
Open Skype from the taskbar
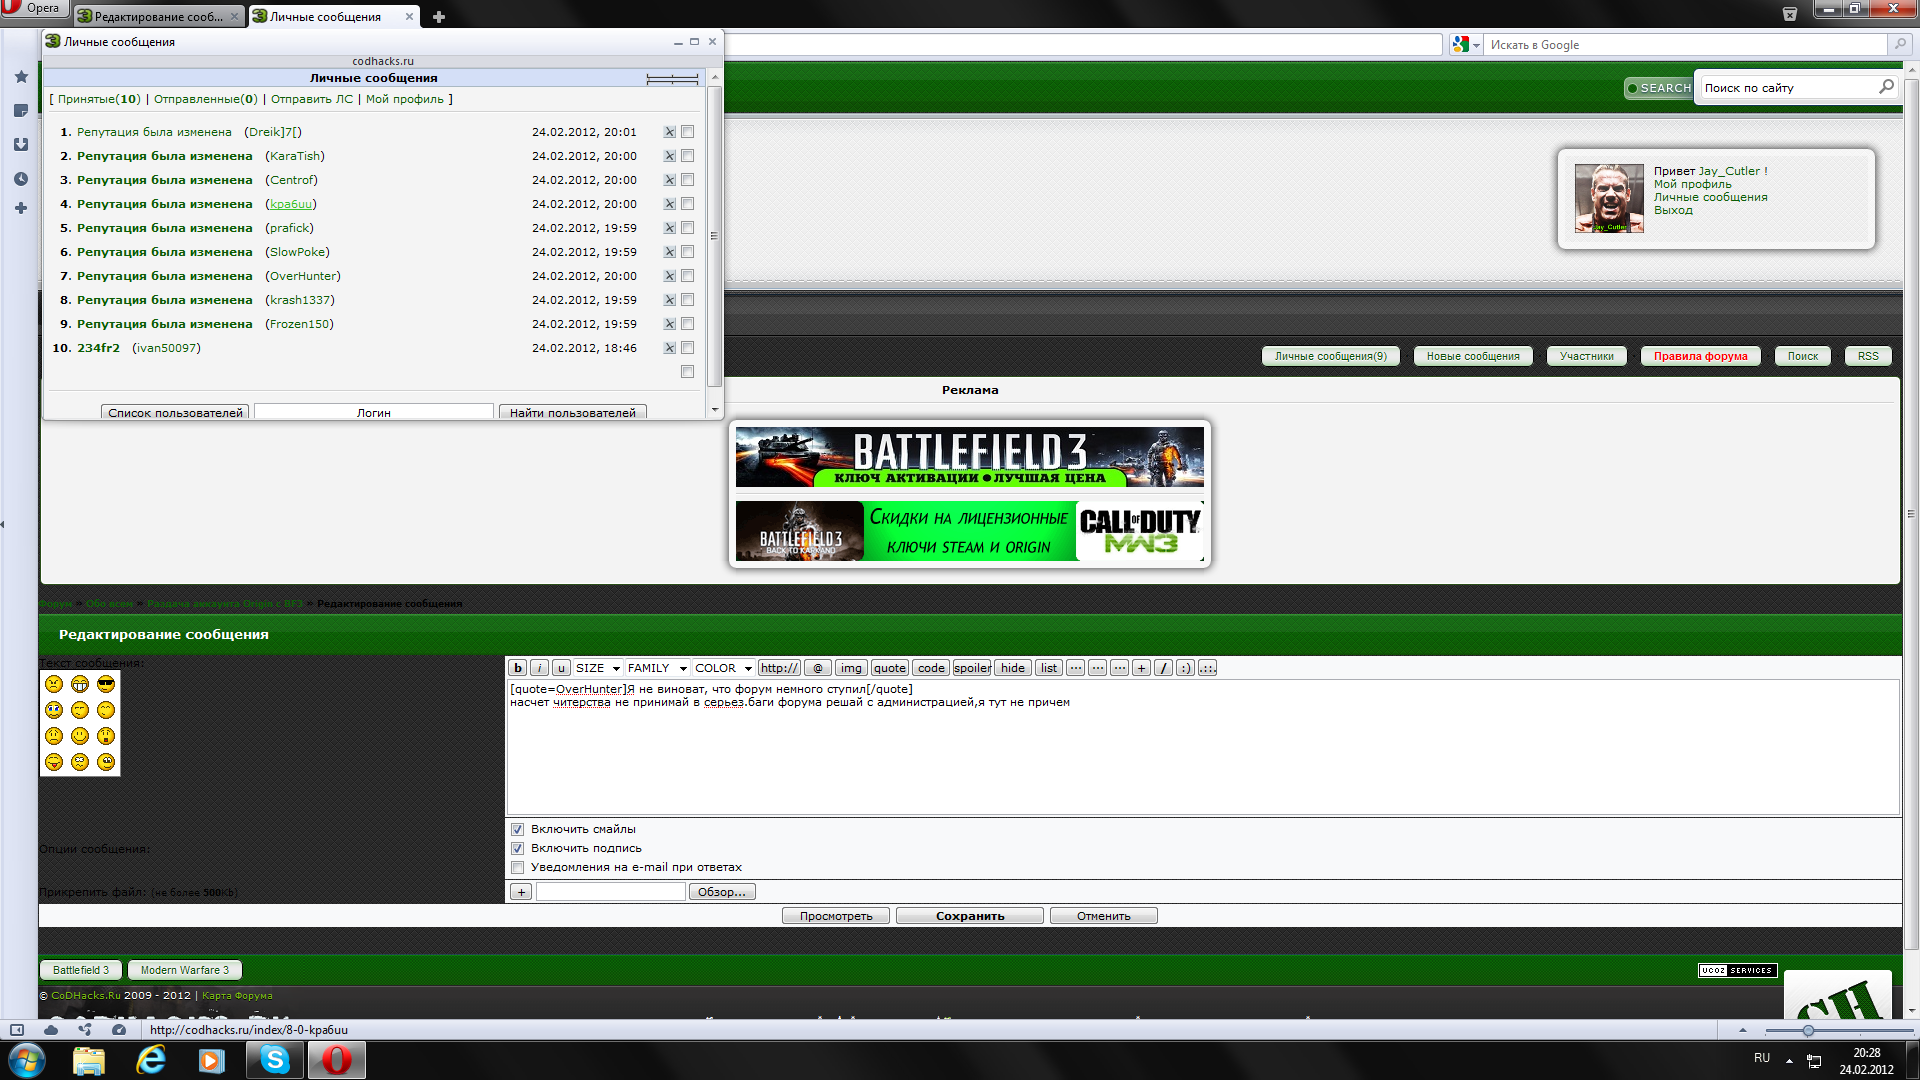click(275, 1060)
